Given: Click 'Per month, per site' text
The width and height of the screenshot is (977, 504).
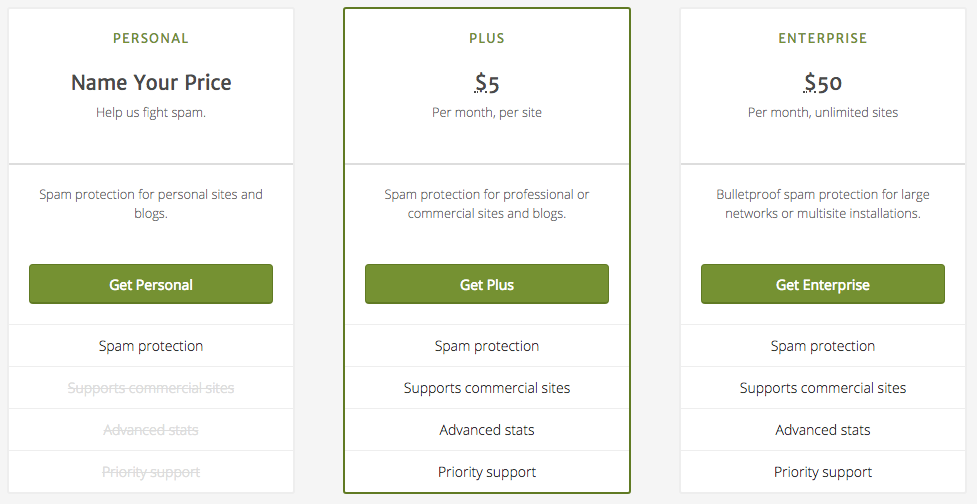Looking at the screenshot, I should click(487, 113).
